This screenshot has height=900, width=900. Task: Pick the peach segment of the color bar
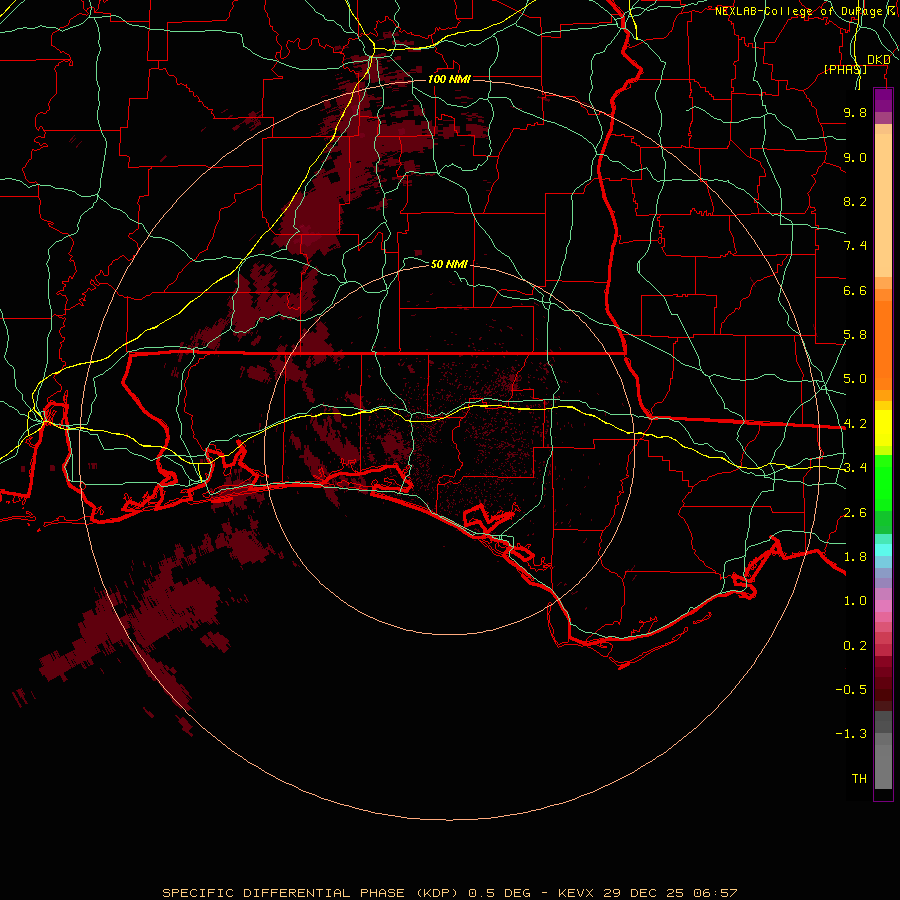click(x=883, y=205)
